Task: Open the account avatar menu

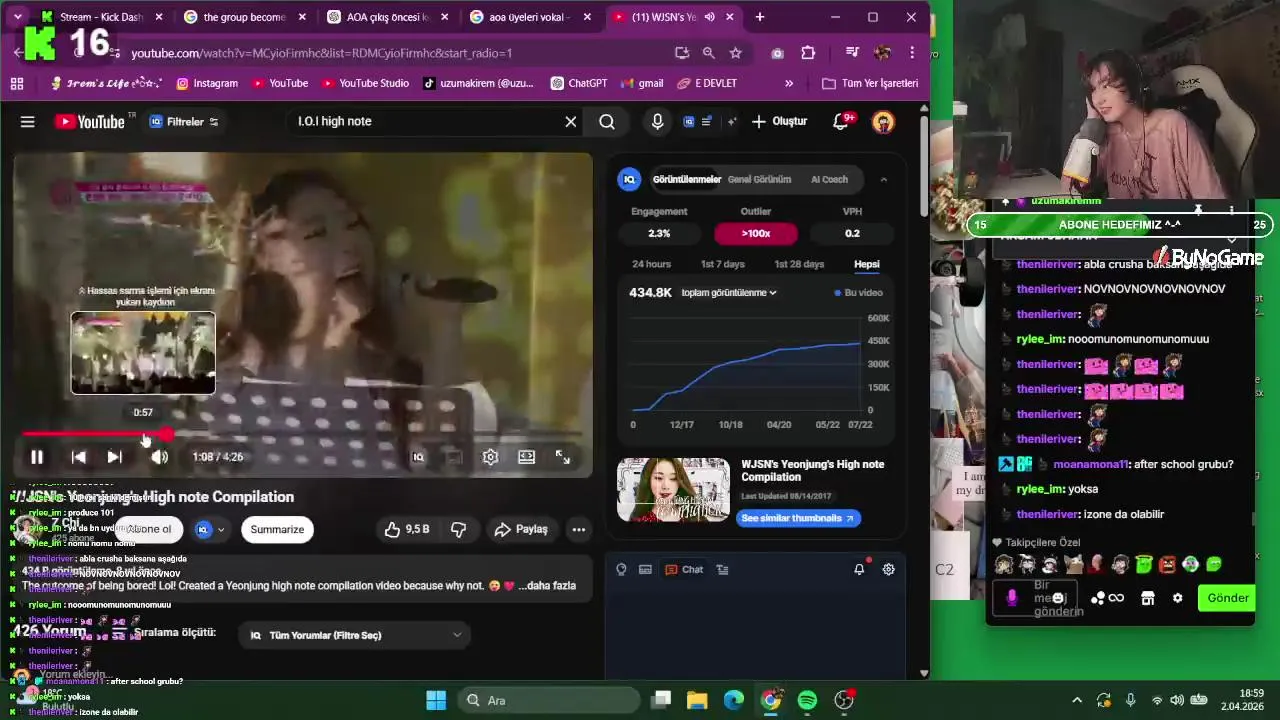Action: coord(883,122)
